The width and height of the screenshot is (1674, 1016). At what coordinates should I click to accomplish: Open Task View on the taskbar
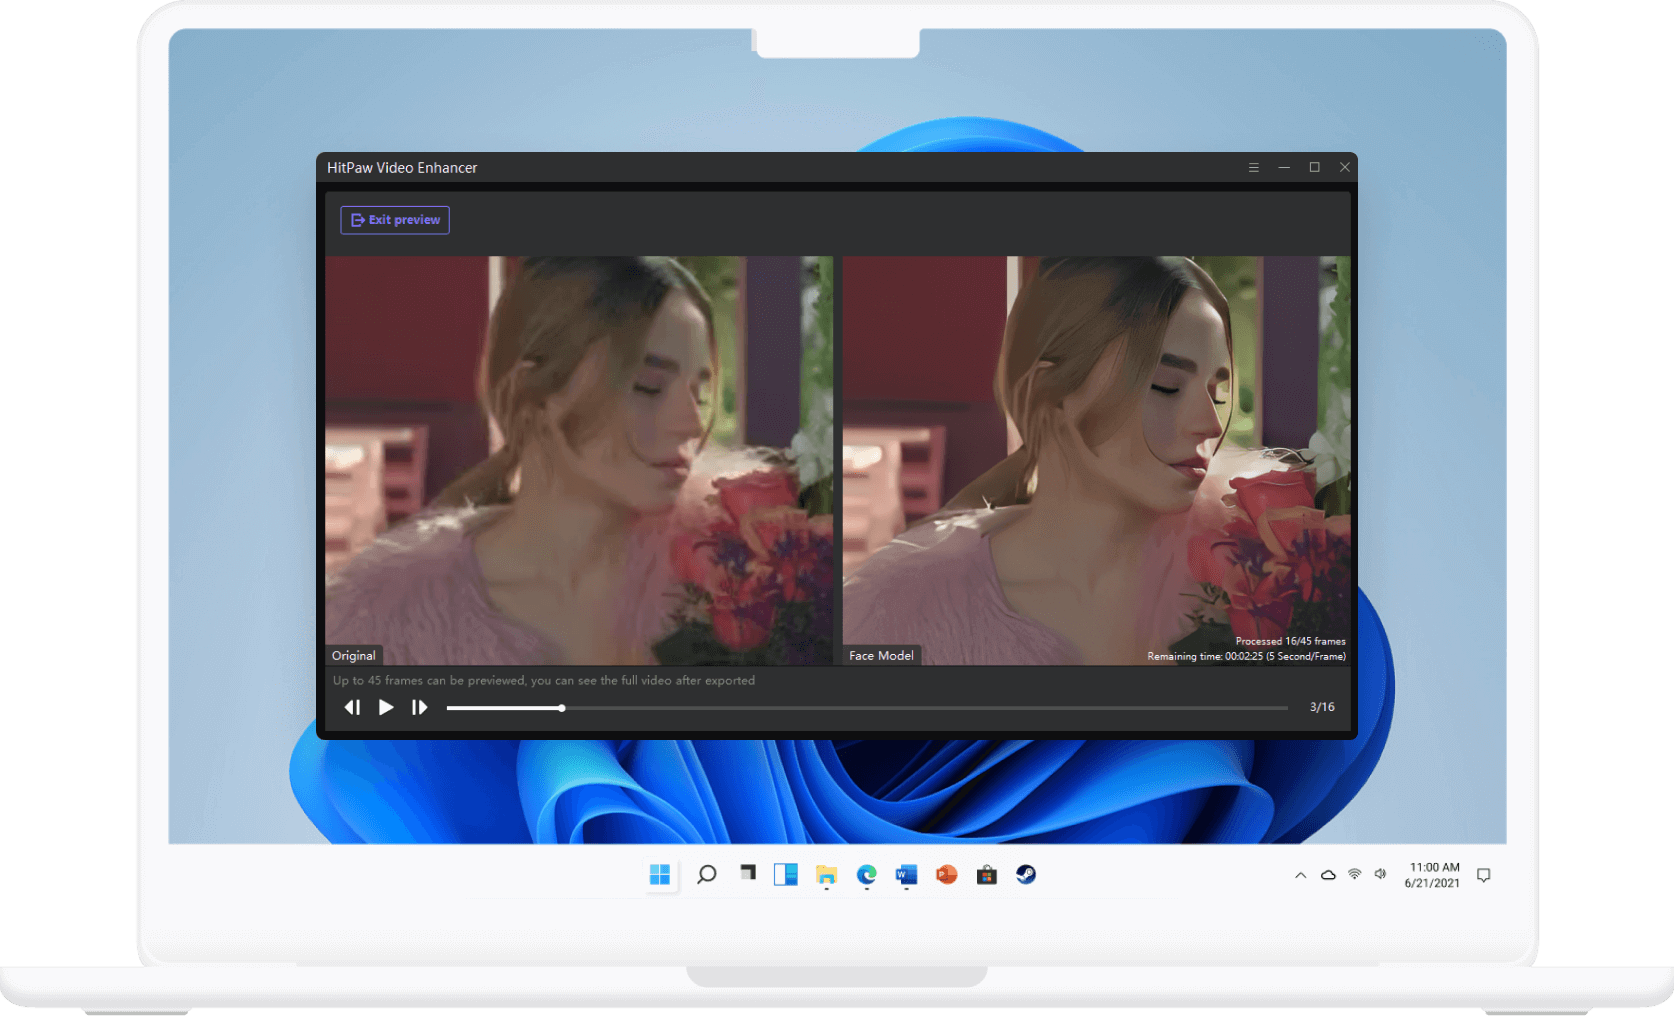click(x=747, y=874)
